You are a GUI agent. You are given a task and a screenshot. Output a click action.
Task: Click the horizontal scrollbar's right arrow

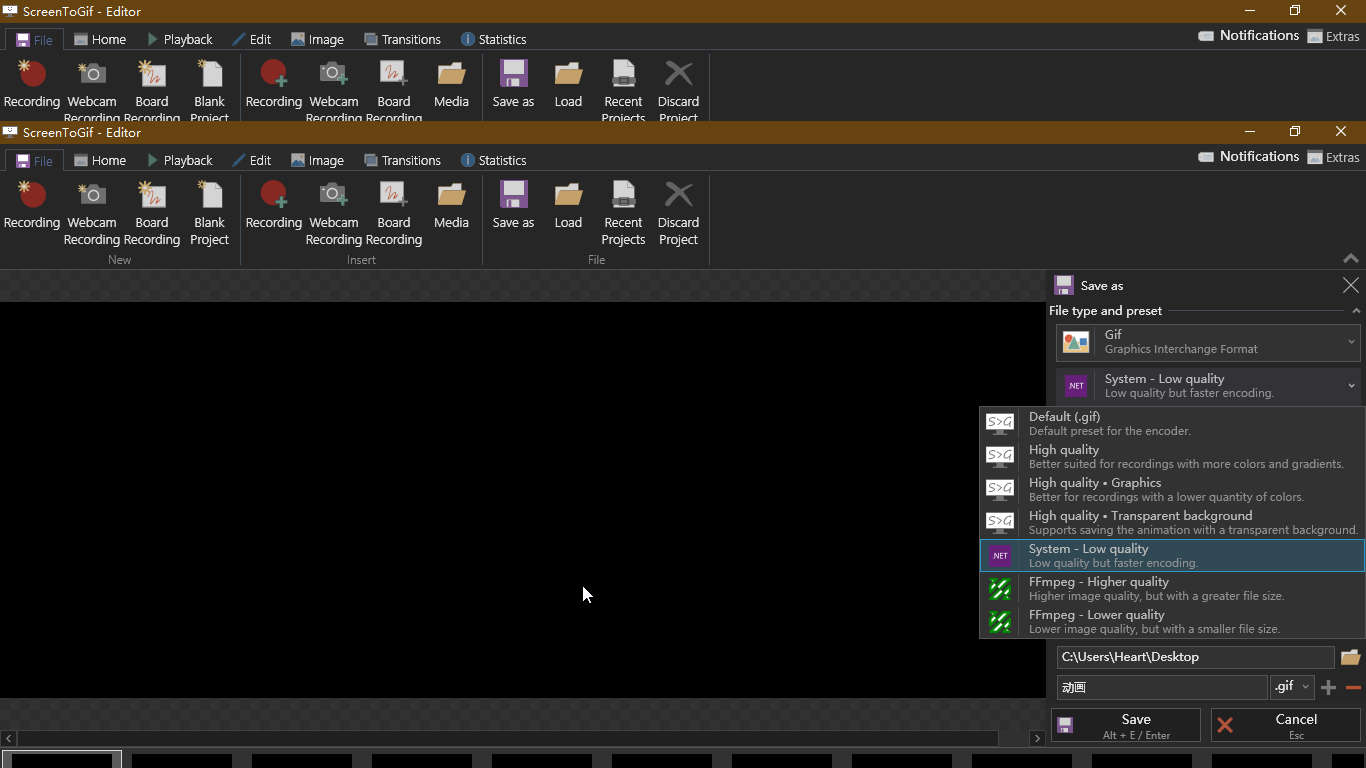1037,738
